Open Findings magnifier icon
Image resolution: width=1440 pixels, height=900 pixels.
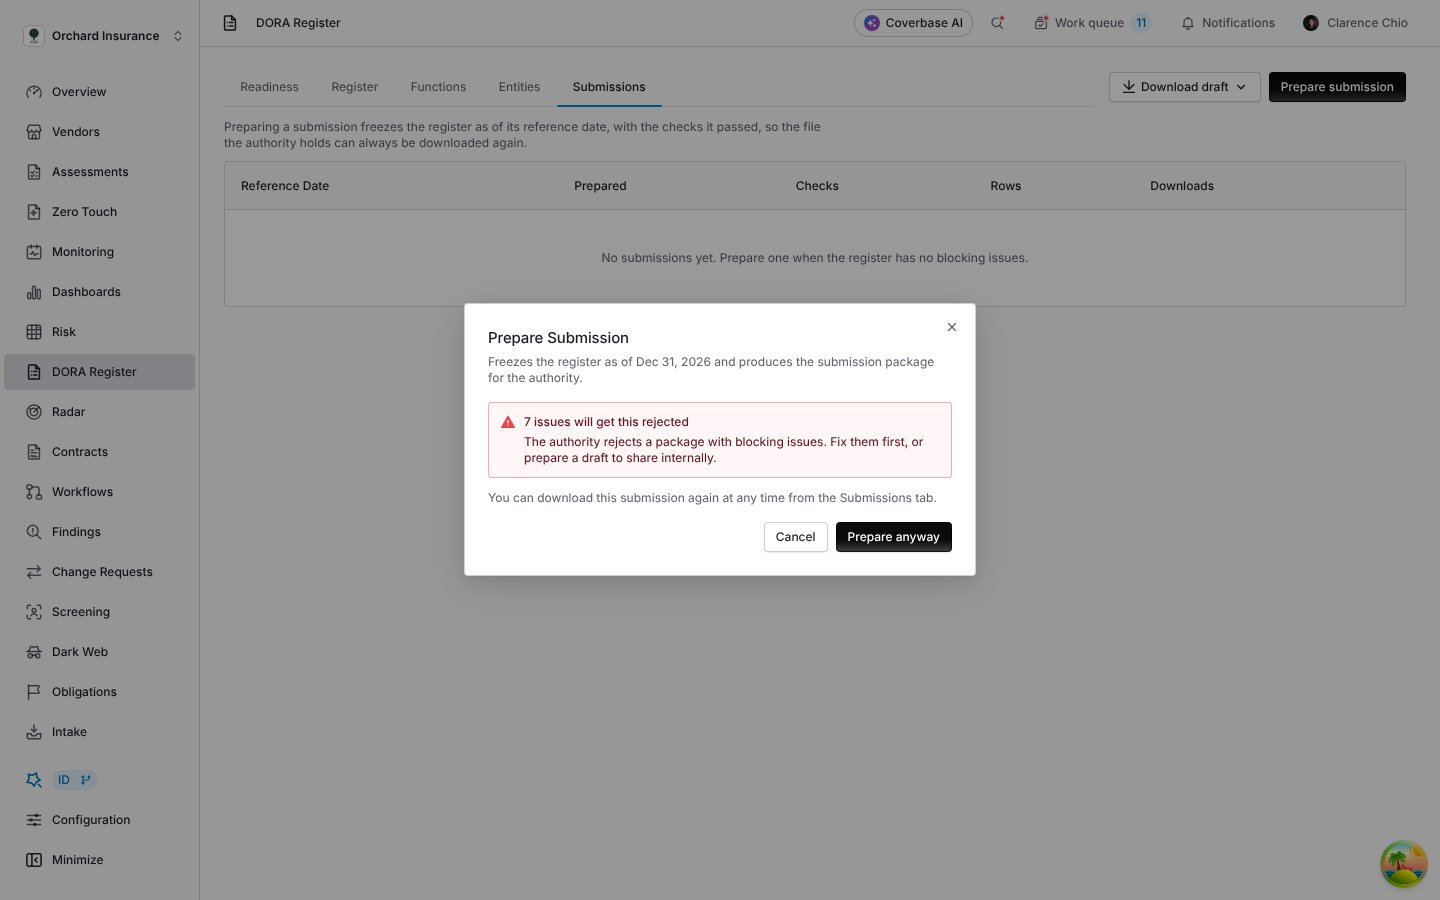34,532
